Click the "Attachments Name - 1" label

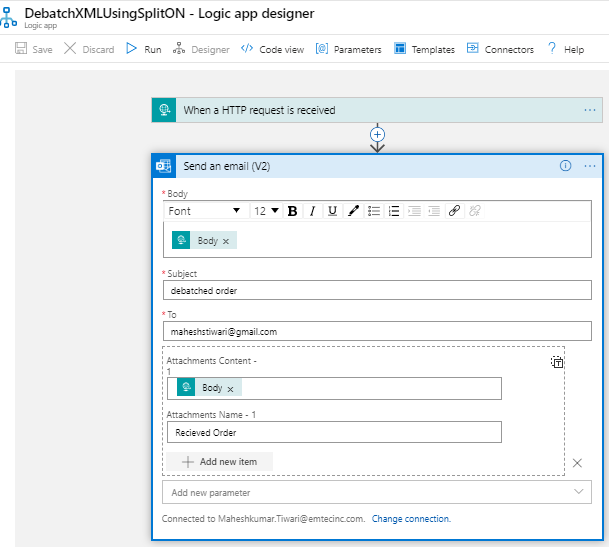[211, 415]
